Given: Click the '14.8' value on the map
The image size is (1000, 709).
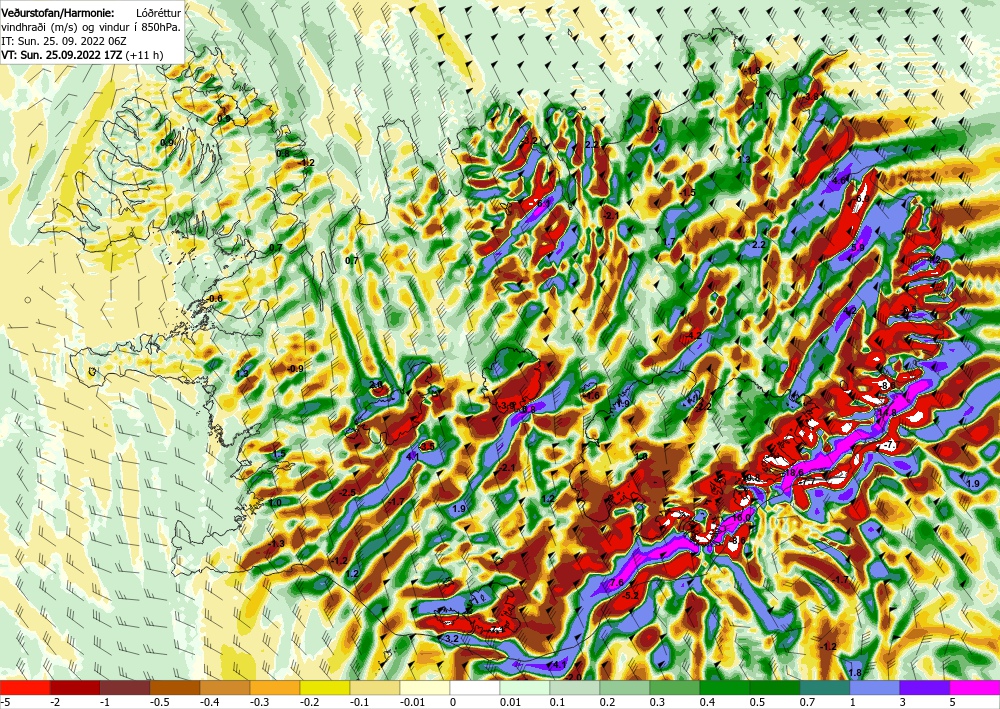Looking at the screenshot, I should pyautogui.click(x=888, y=413).
